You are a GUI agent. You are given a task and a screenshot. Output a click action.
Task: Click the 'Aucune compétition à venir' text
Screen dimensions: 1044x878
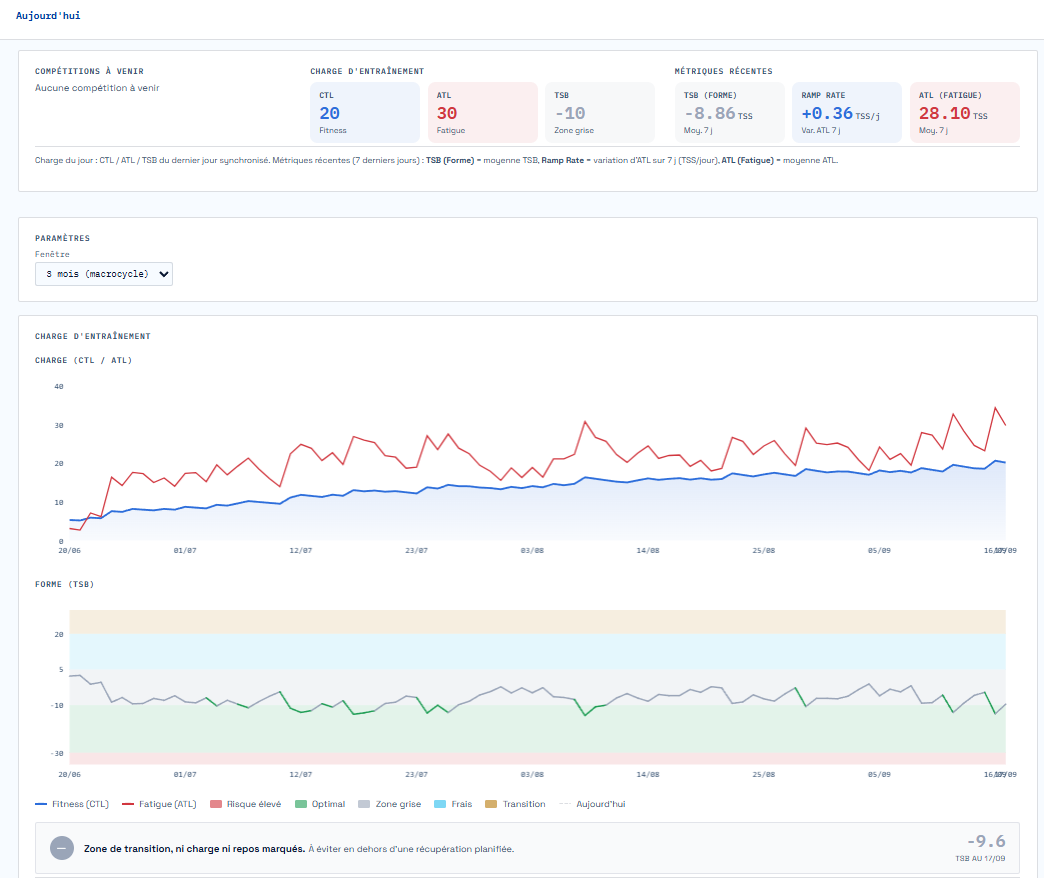(x=97, y=88)
